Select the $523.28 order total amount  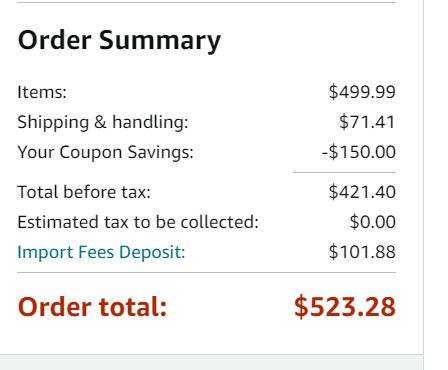tap(345, 307)
